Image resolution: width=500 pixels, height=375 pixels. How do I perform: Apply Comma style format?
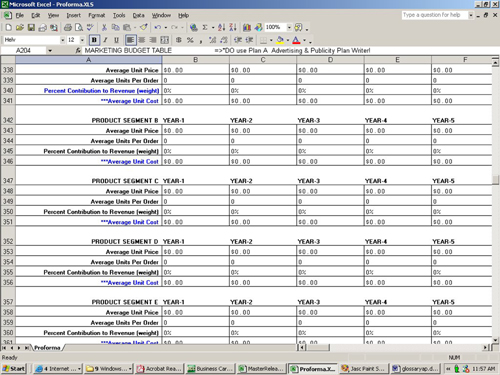[201, 40]
